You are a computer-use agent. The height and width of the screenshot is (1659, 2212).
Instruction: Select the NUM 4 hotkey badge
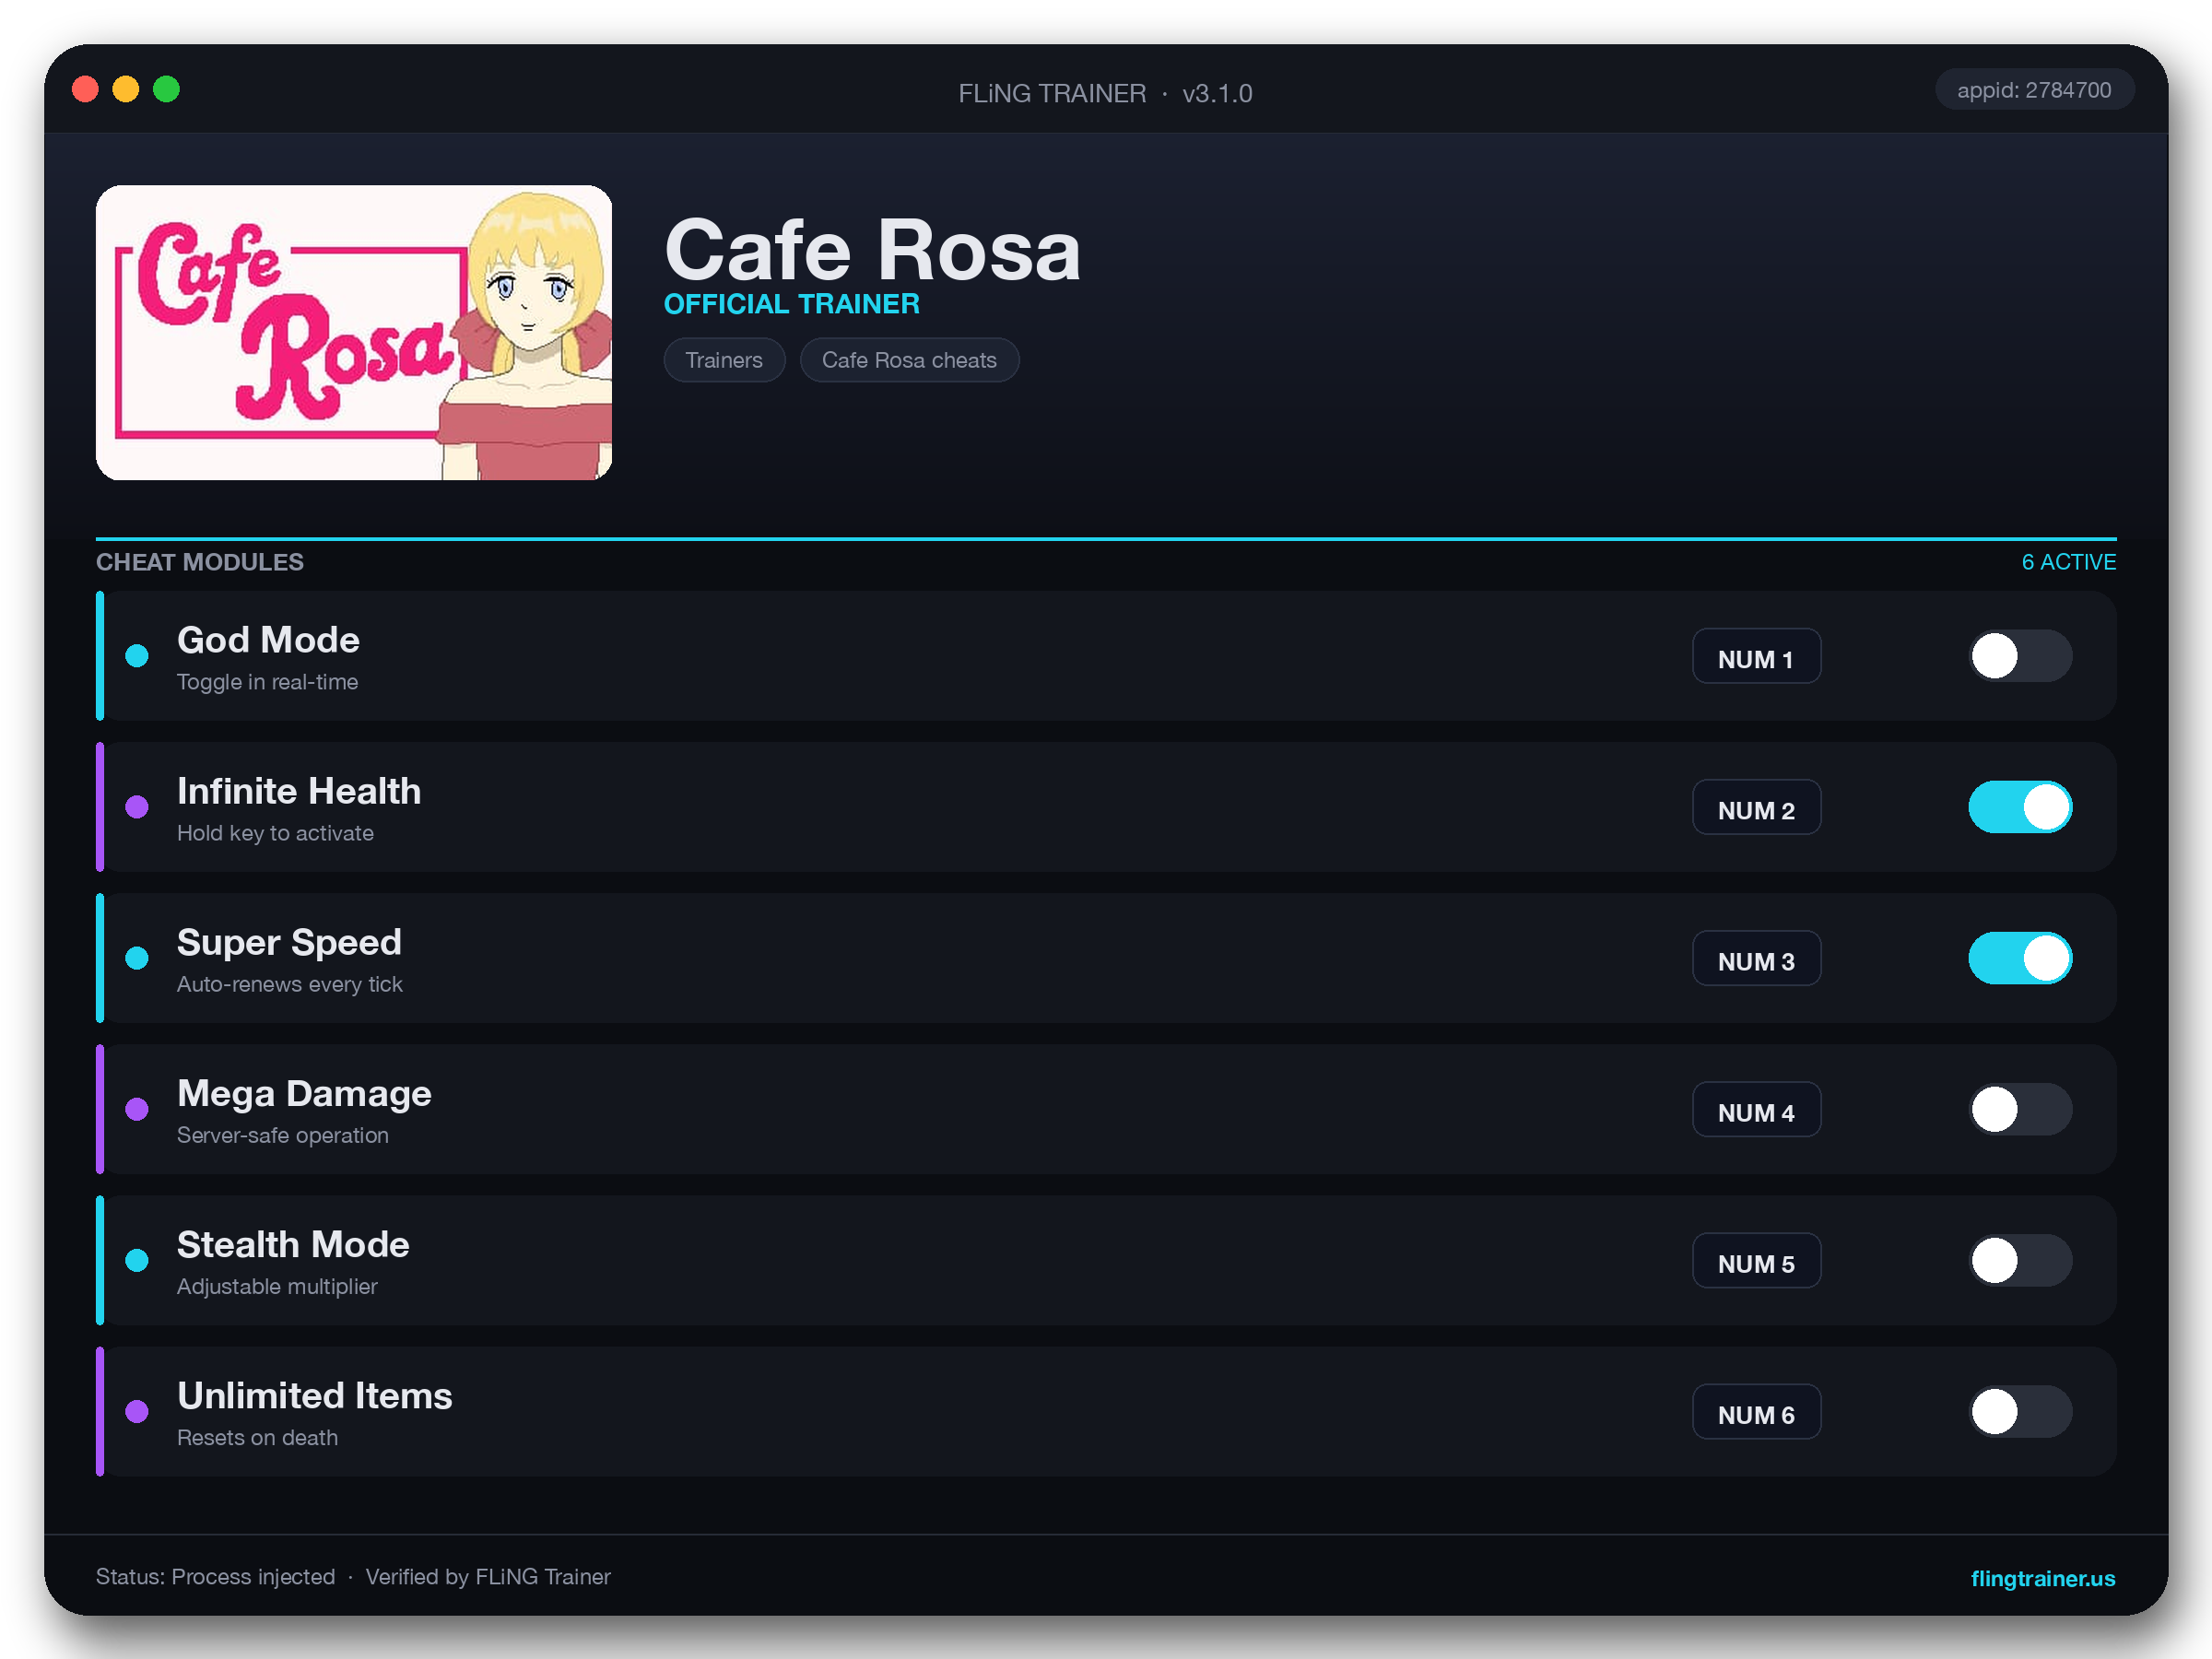pos(1756,1109)
